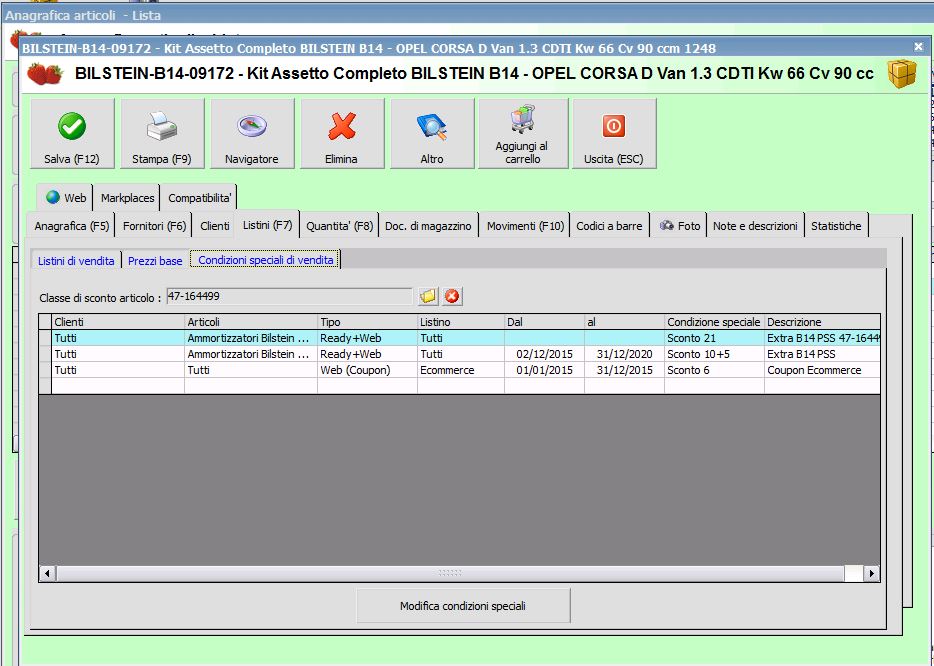Click the 31/12/2020 date cell
Image resolution: width=934 pixels, height=666 pixels.
pos(624,354)
